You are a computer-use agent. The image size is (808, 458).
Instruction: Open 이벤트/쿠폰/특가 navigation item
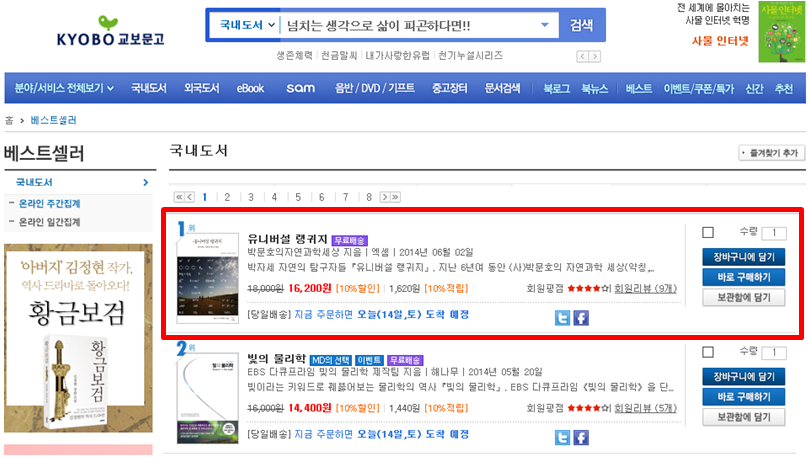(699, 88)
